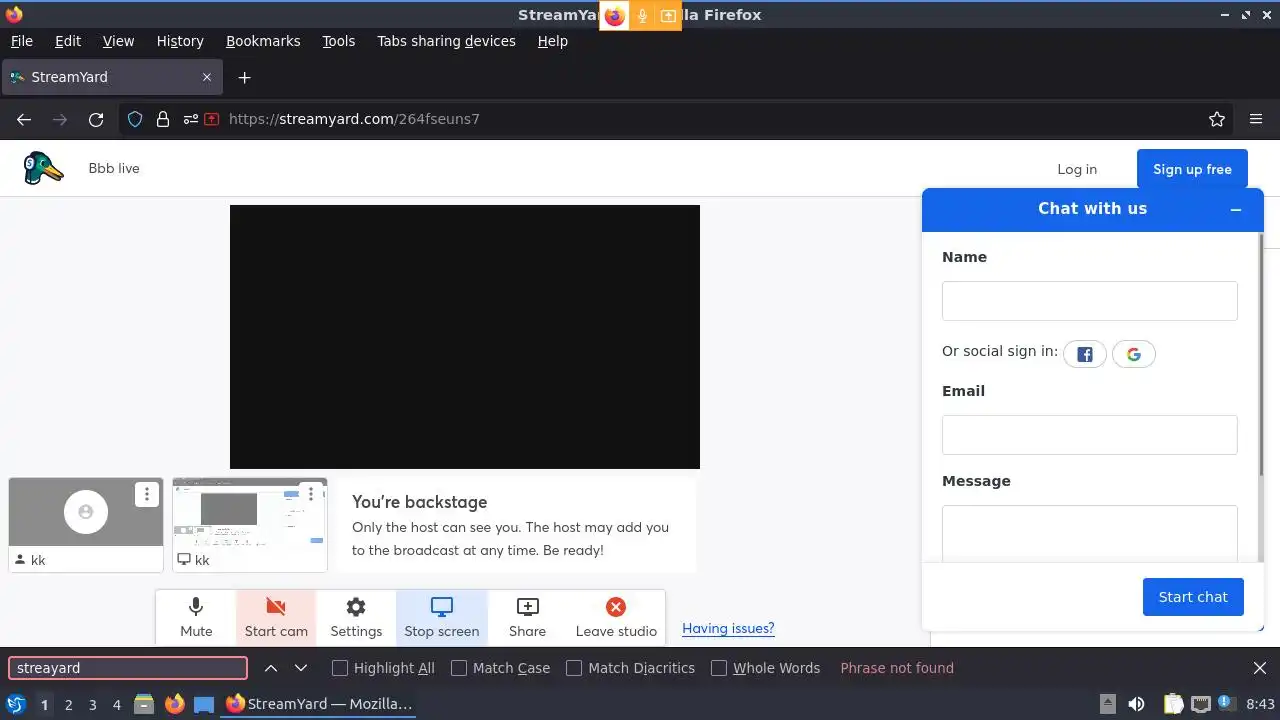
Task: Click StreamYard Mozilla taskbar window entry
Action: tap(319, 704)
